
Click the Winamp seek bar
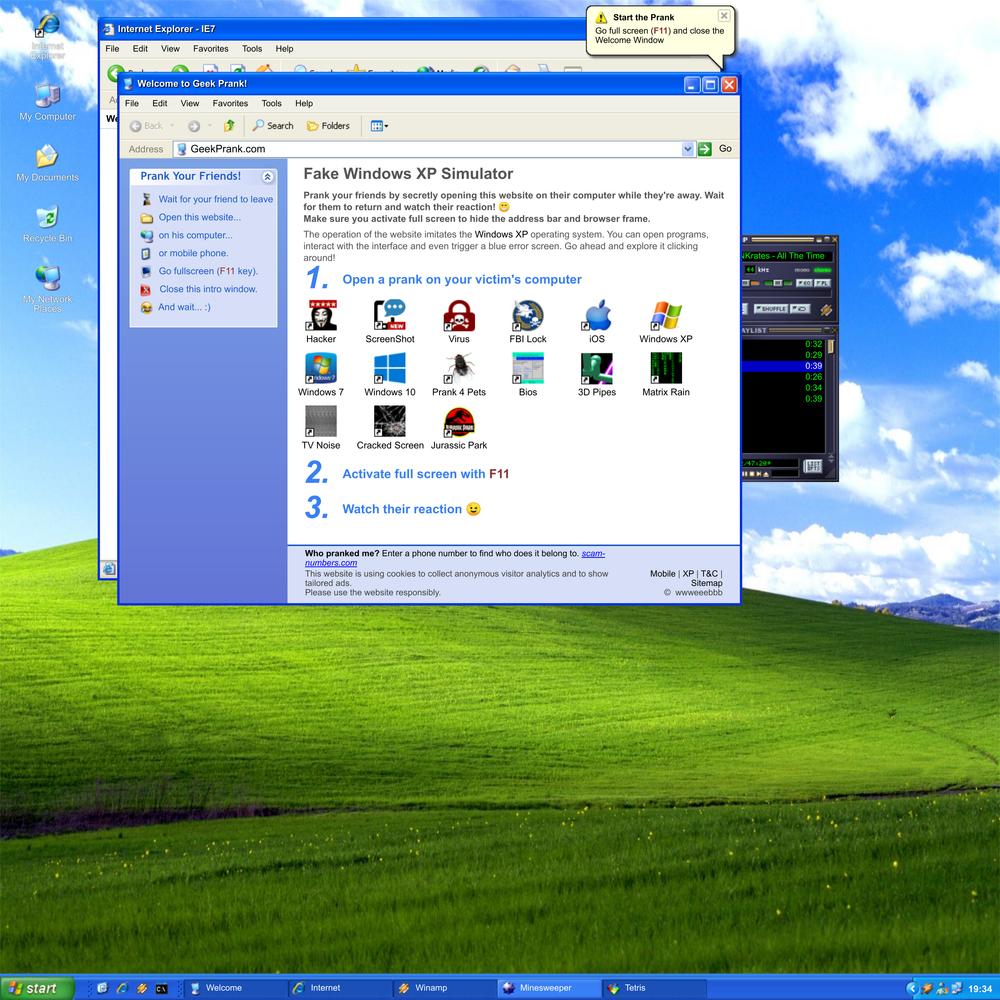(x=787, y=293)
